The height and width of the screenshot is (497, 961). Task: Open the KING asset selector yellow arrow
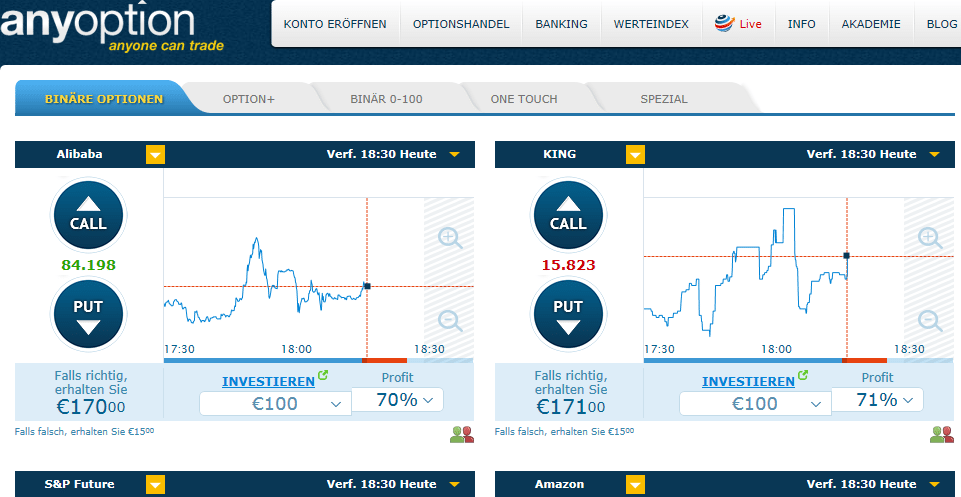[x=636, y=154]
